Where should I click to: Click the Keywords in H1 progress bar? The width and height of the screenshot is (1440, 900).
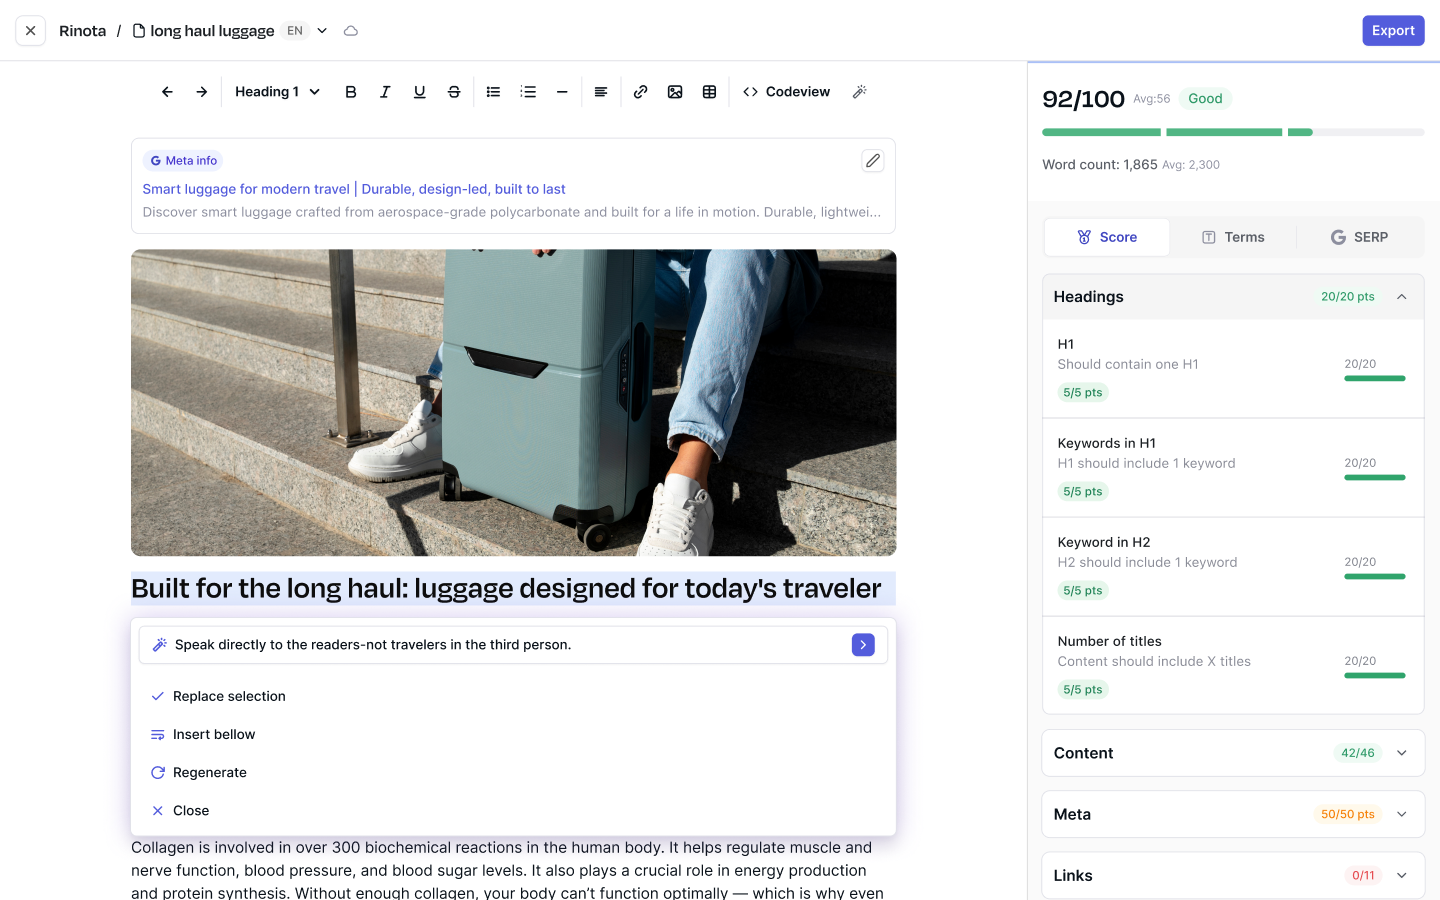pyautogui.click(x=1375, y=478)
